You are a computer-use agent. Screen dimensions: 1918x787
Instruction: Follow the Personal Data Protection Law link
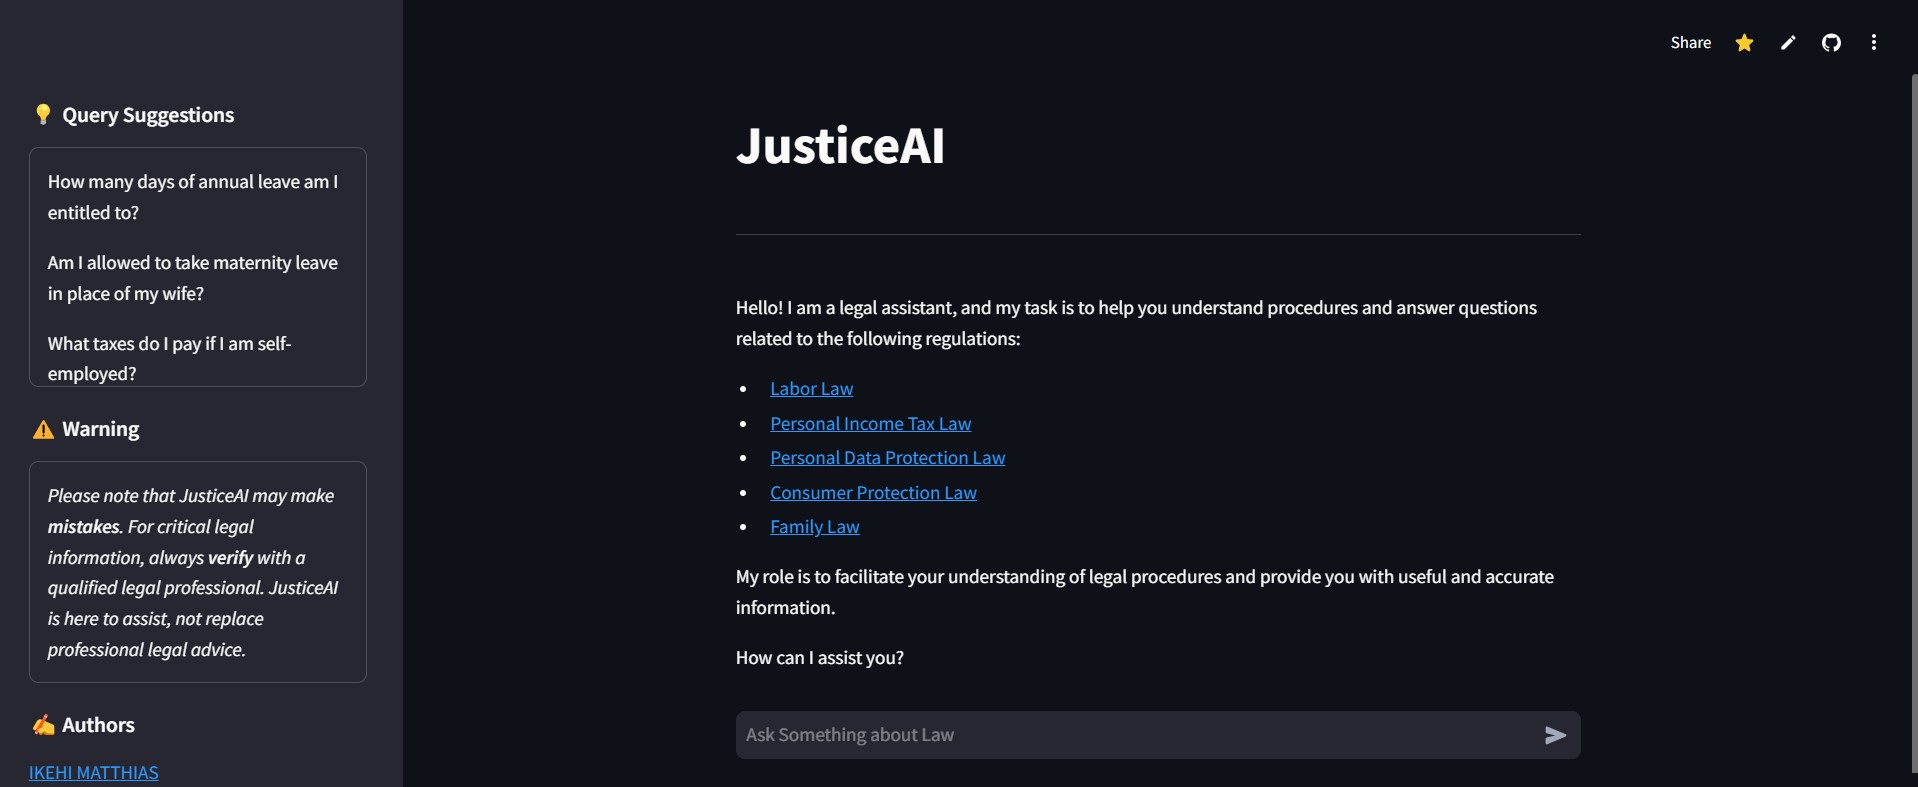click(887, 458)
